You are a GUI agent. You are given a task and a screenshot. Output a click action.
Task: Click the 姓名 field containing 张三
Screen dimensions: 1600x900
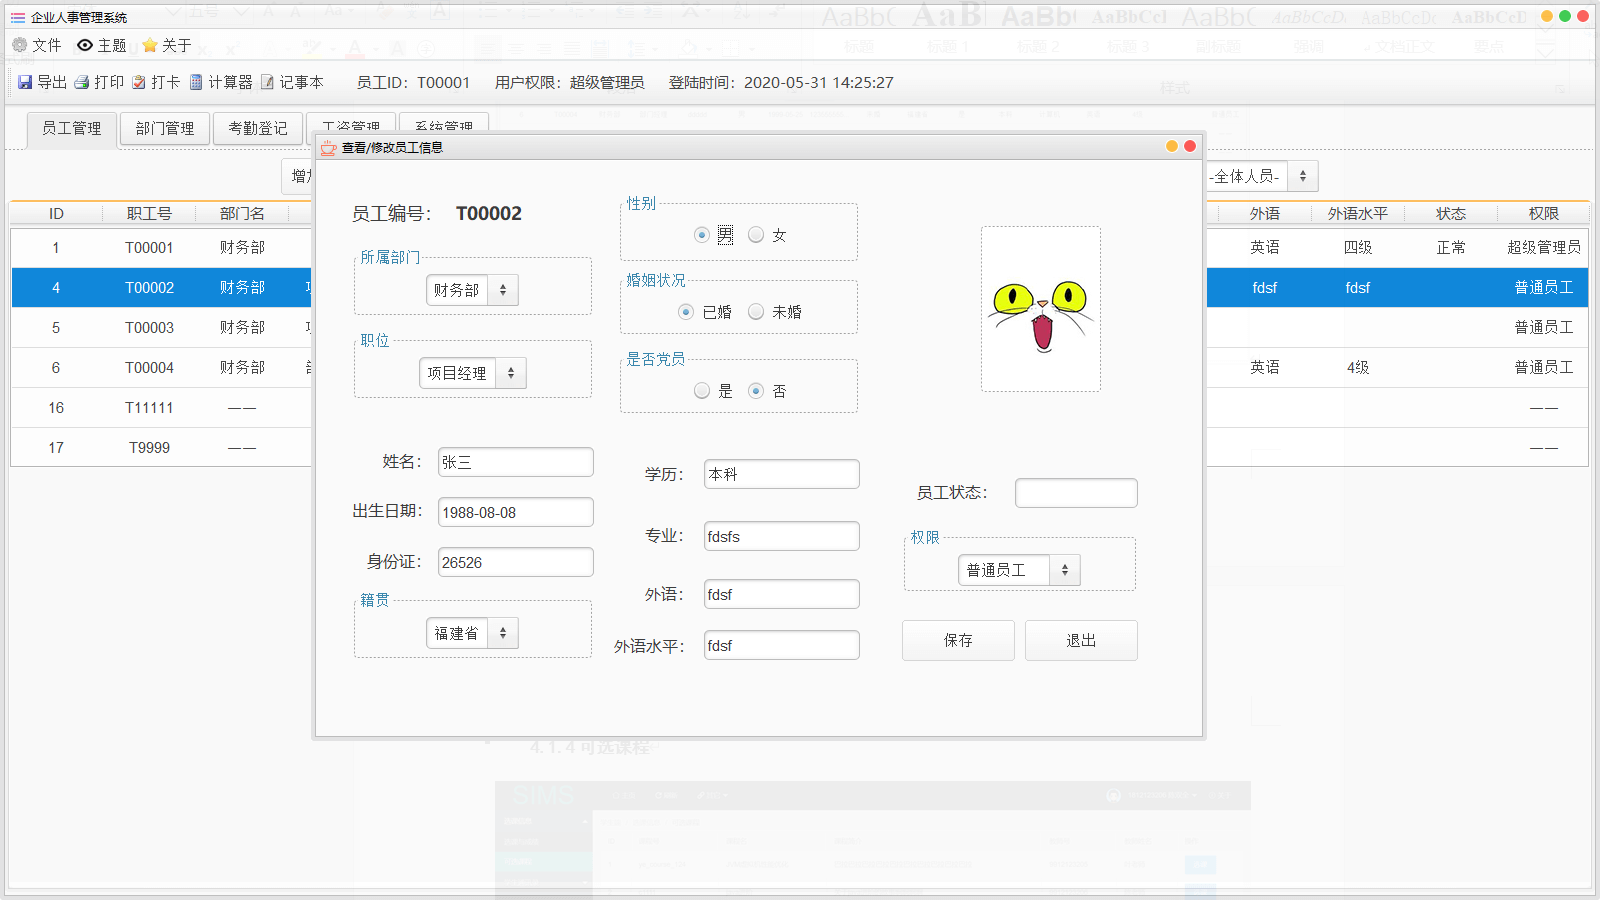pos(516,462)
